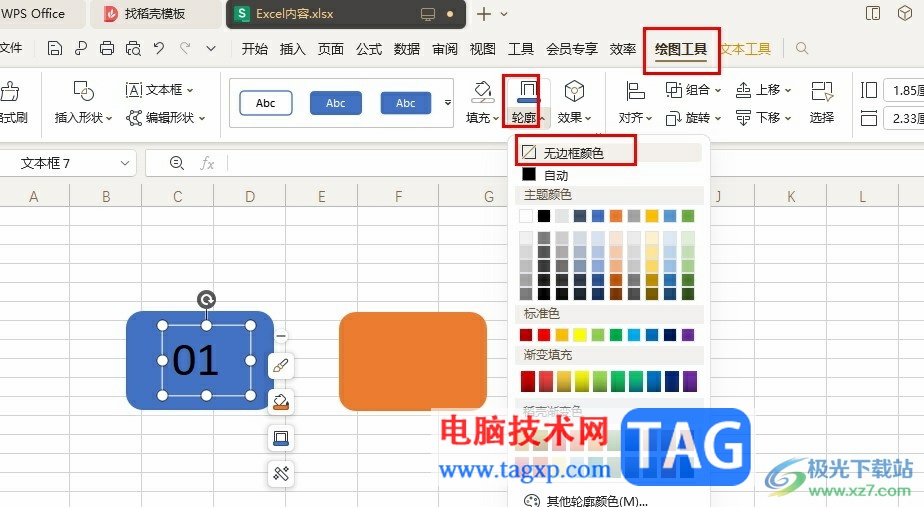
Task: Open the View ribbon tab
Action: tap(483, 49)
